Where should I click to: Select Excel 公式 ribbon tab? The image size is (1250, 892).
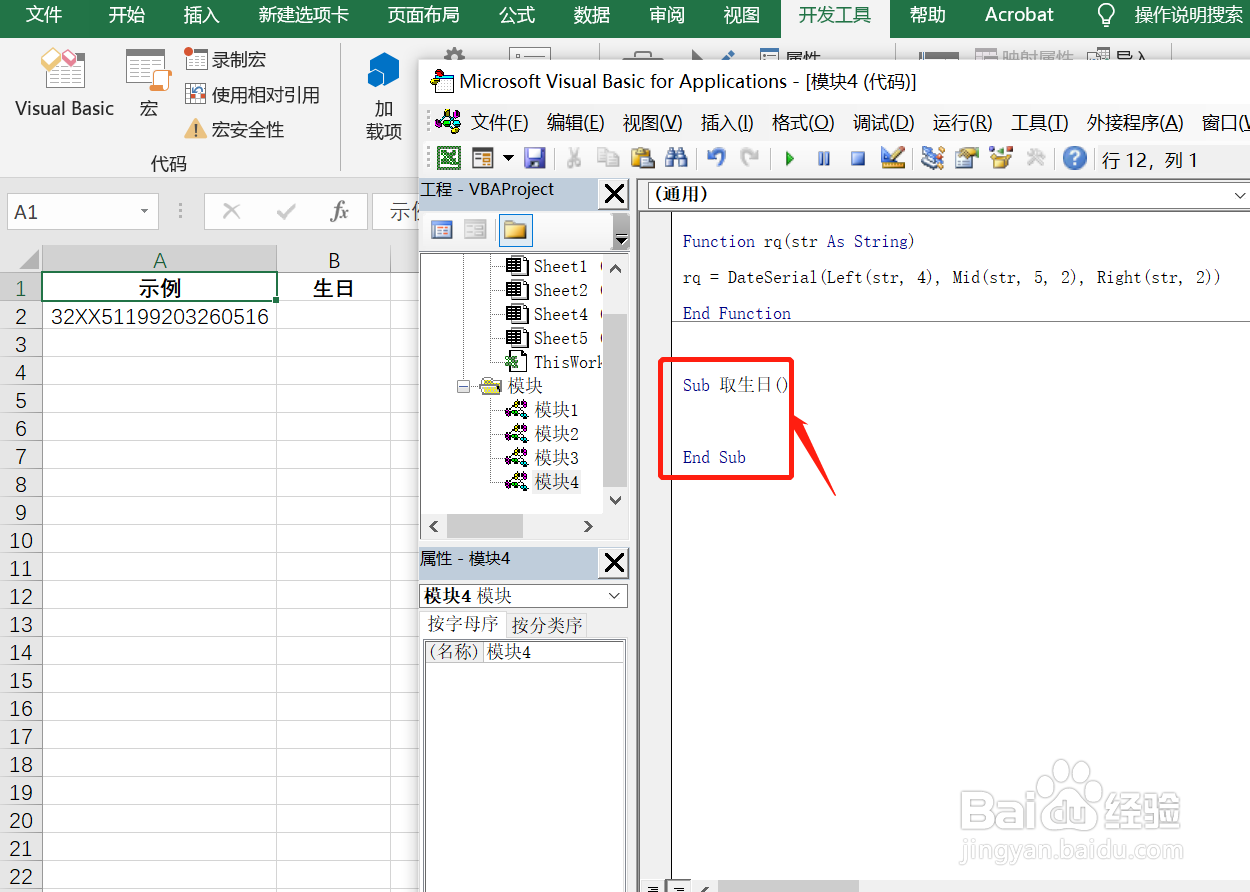click(x=517, y=15)
